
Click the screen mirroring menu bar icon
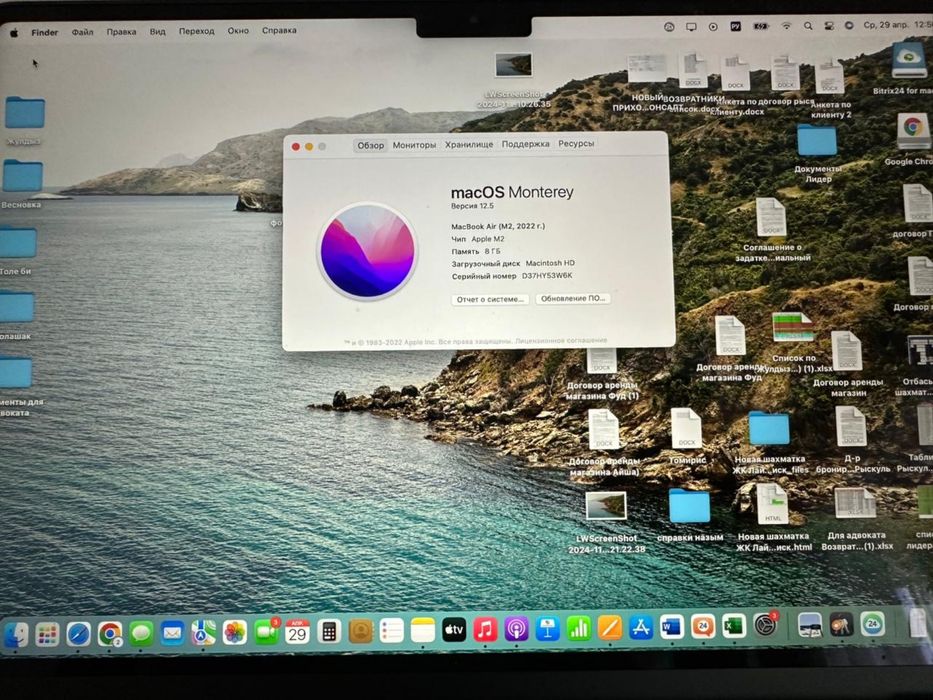coord(691,27)
